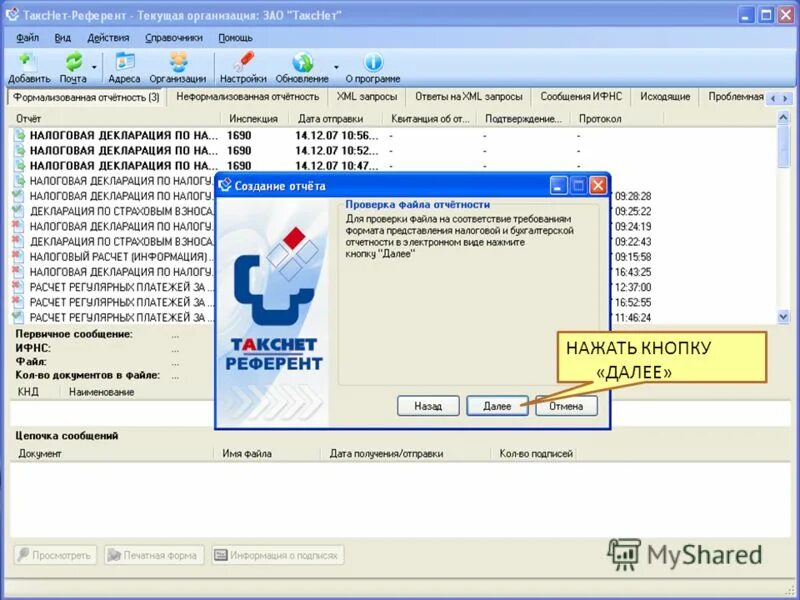Click the Отмена button in dialog

tap(566, 406)
